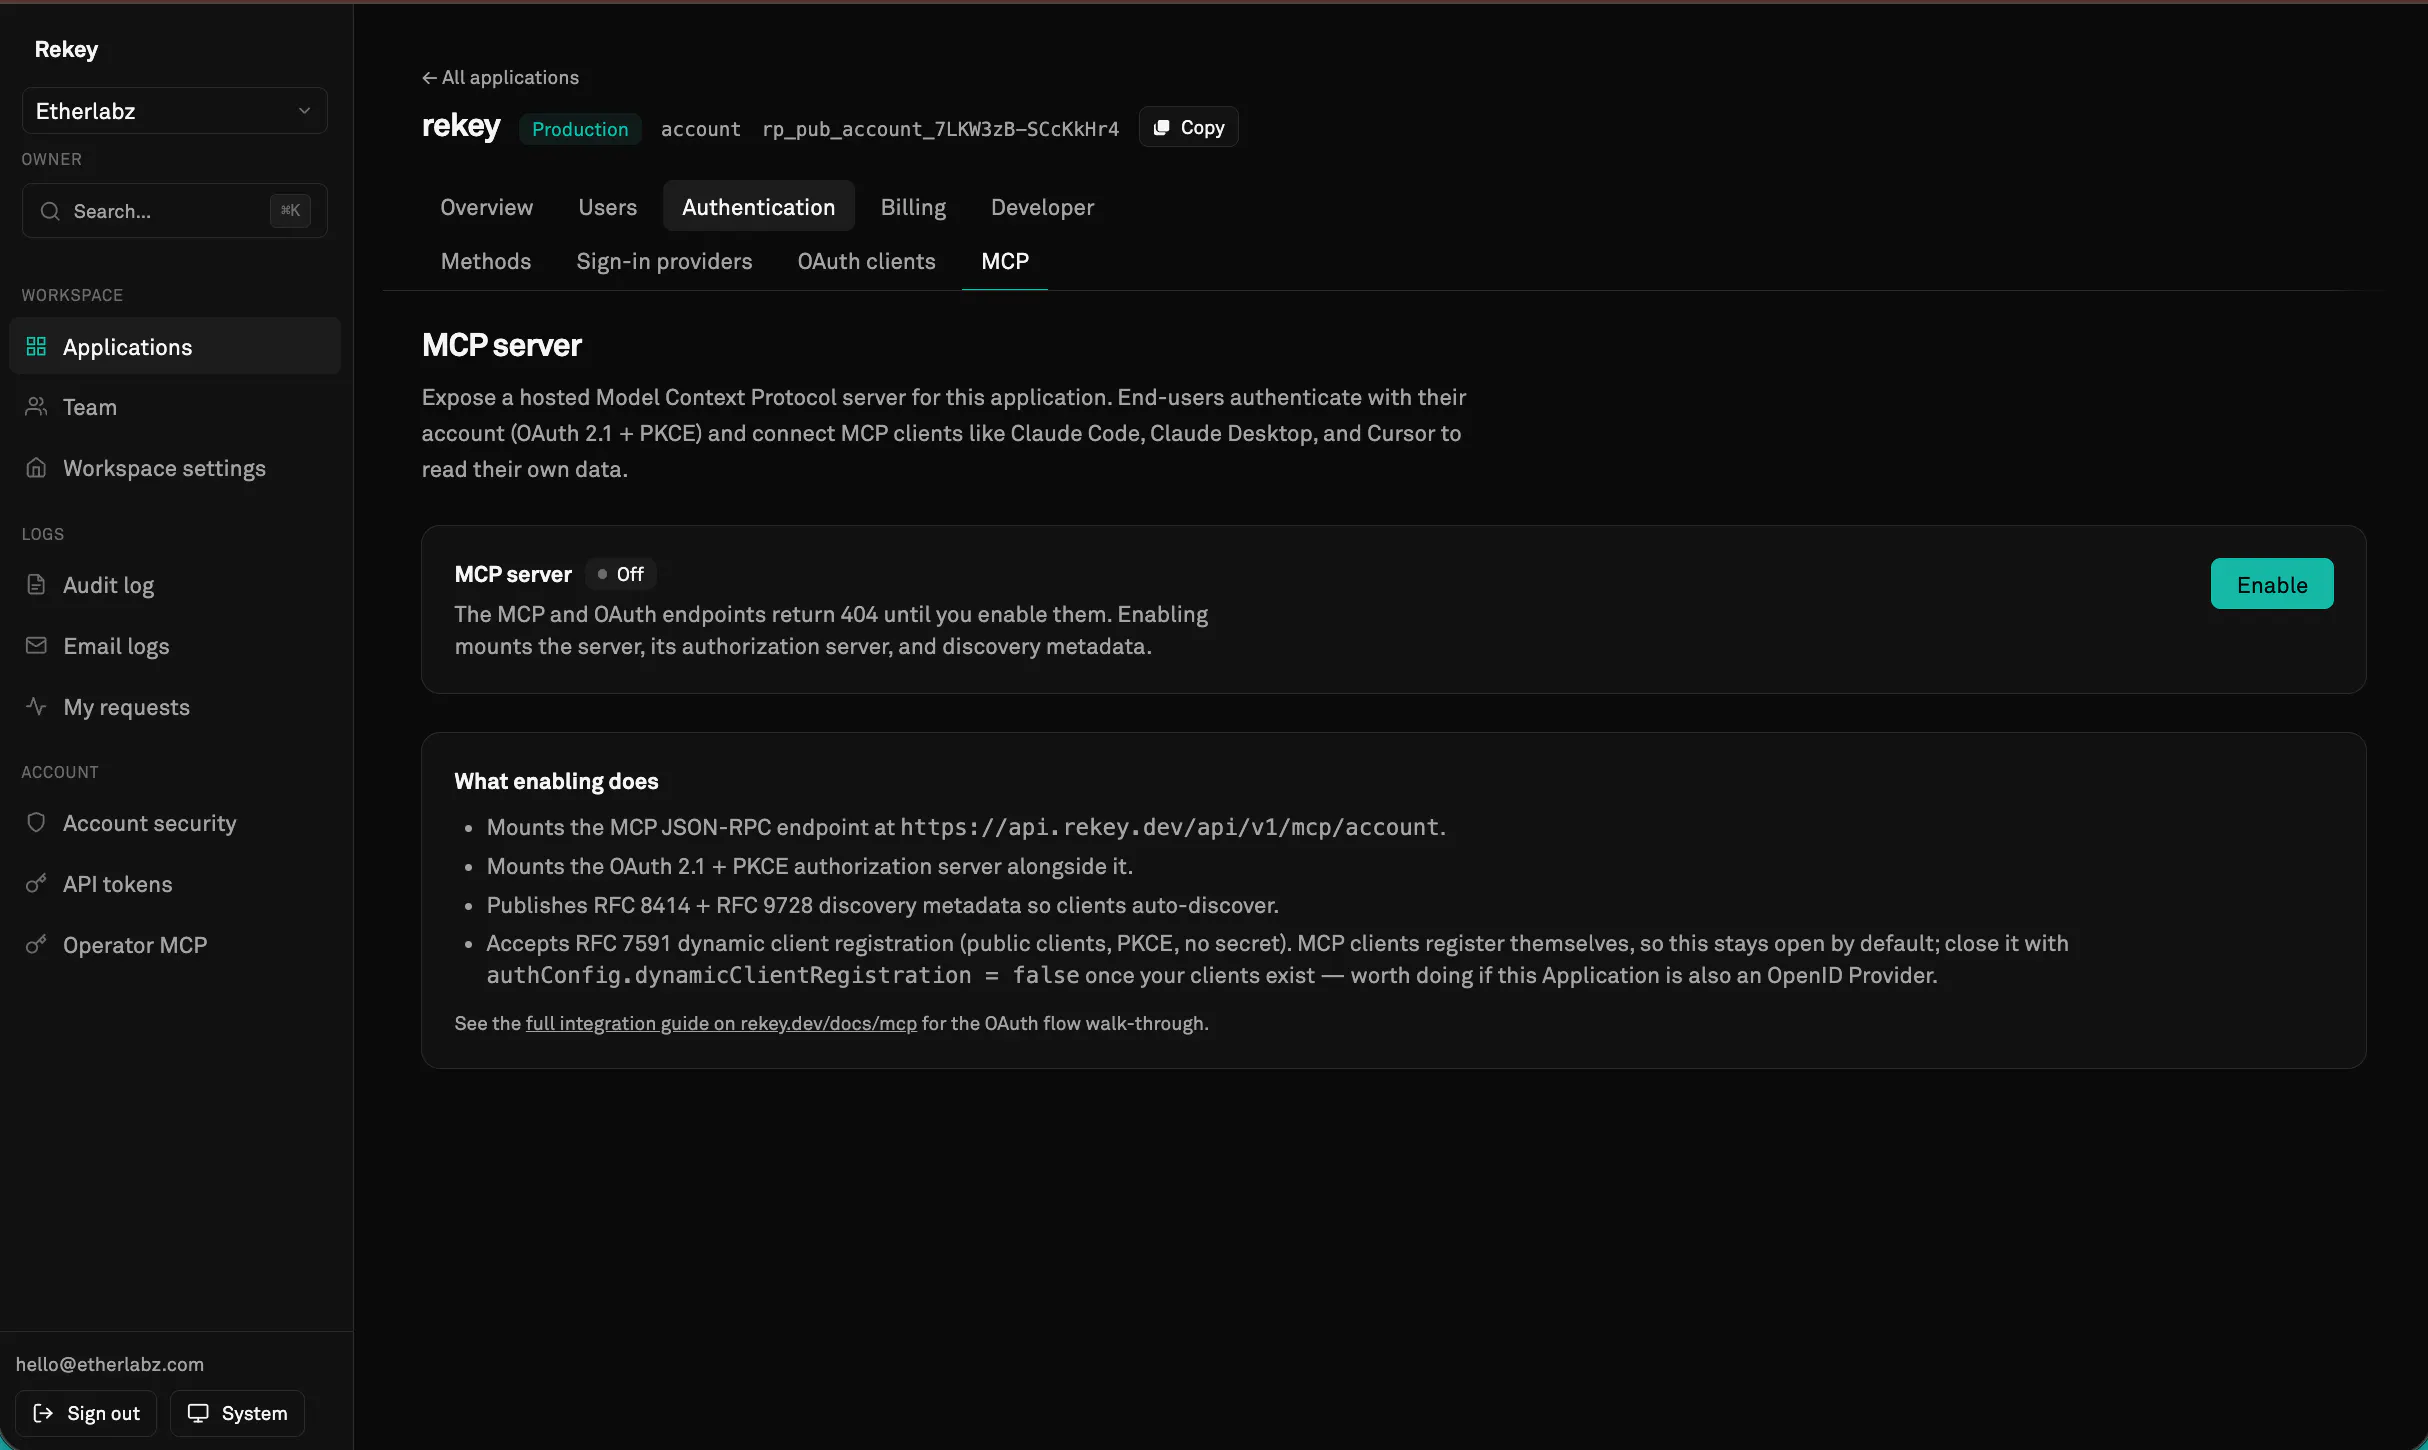The image size is (2428, 1450).
Task: Click the Production environment badge
Action: (580, 129)
